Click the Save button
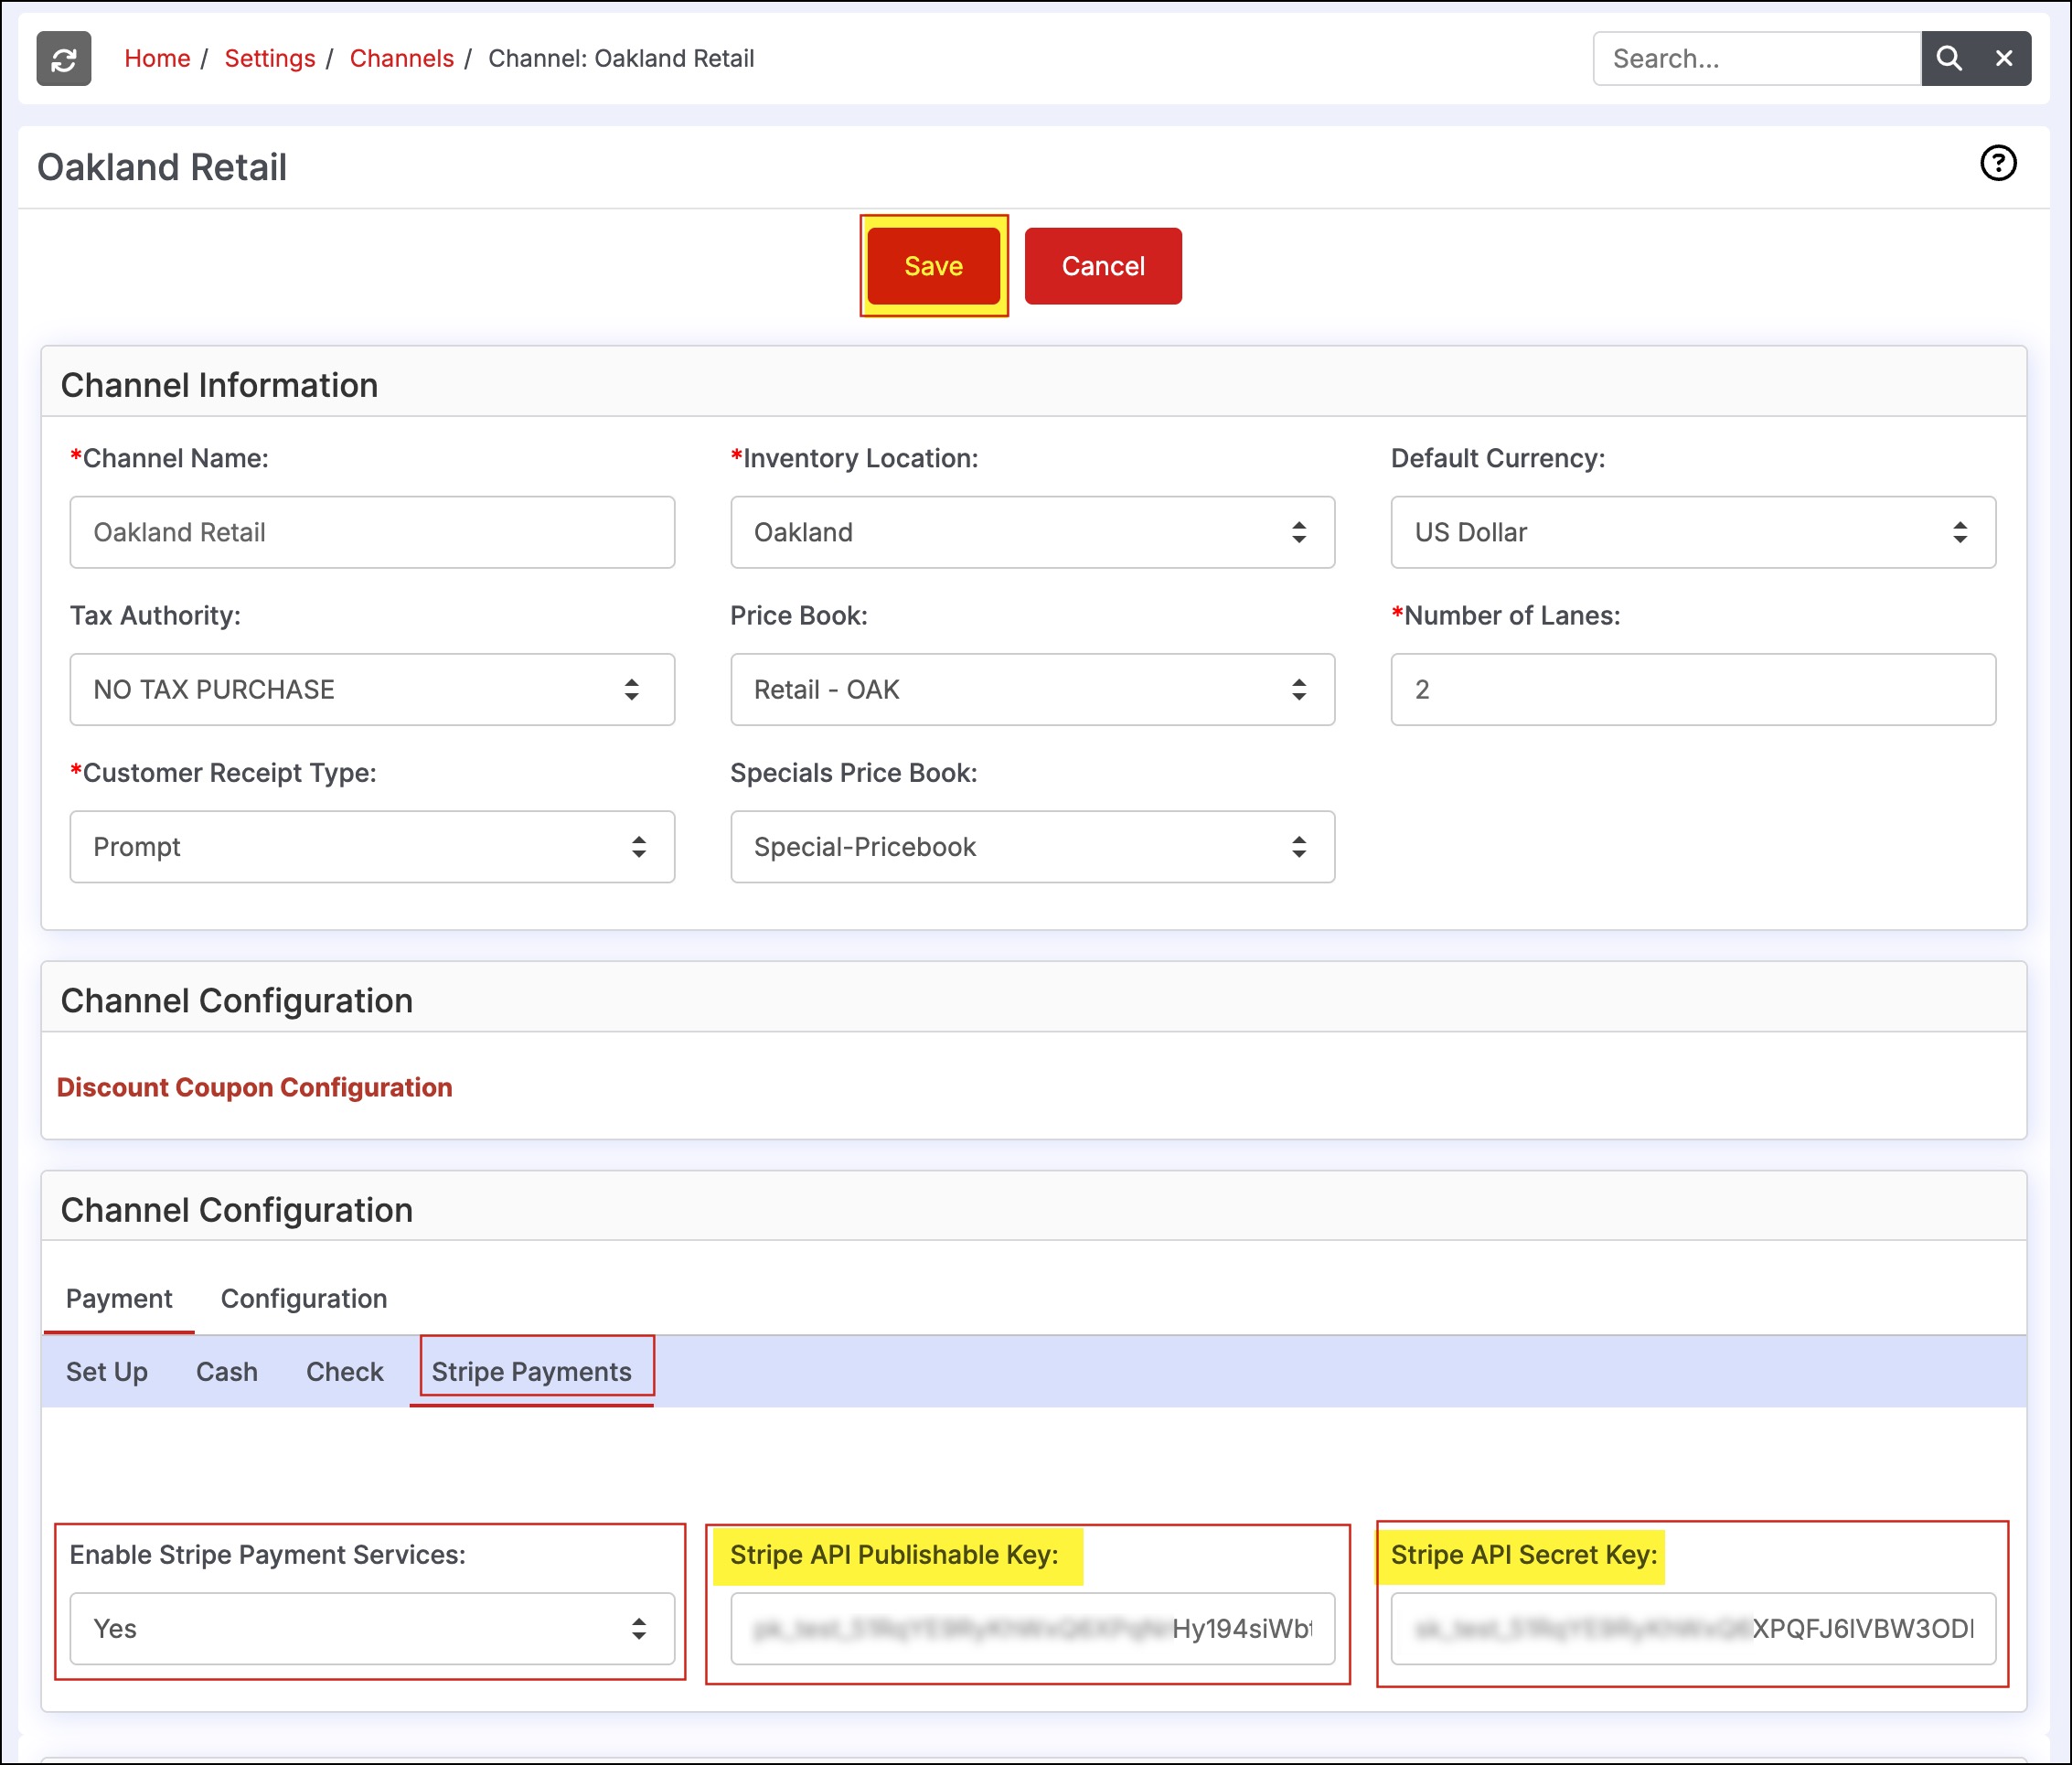Viewport: 2072px width, 1765px height. click(933, 266)
